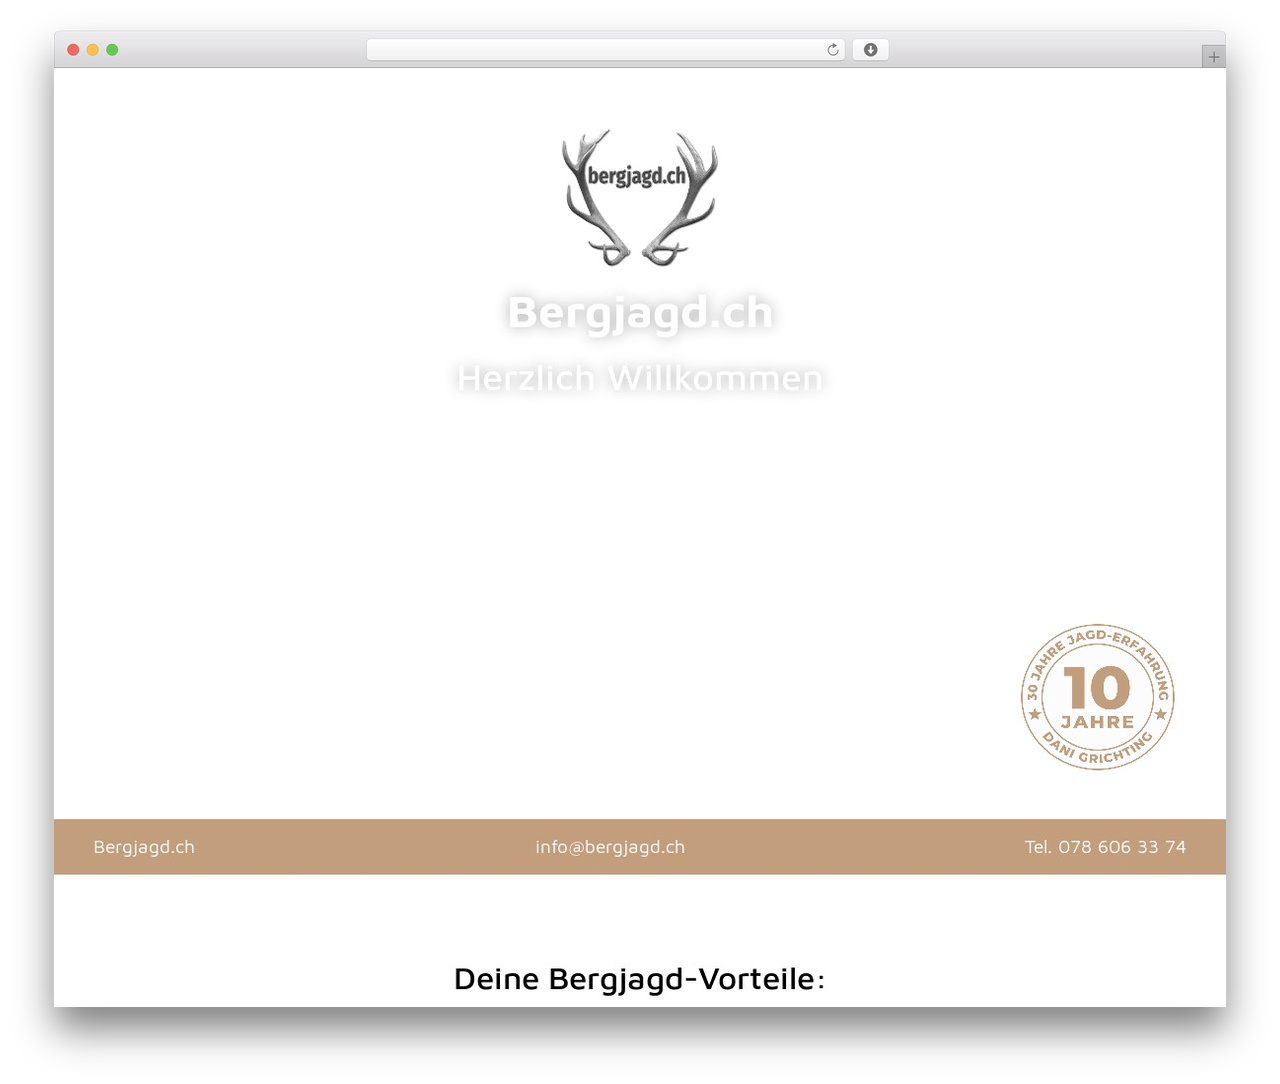Image resolution: width=1280 pixels, height=1084 pixels.
Task: Maximize the window with green button
Action: (112, 50)
